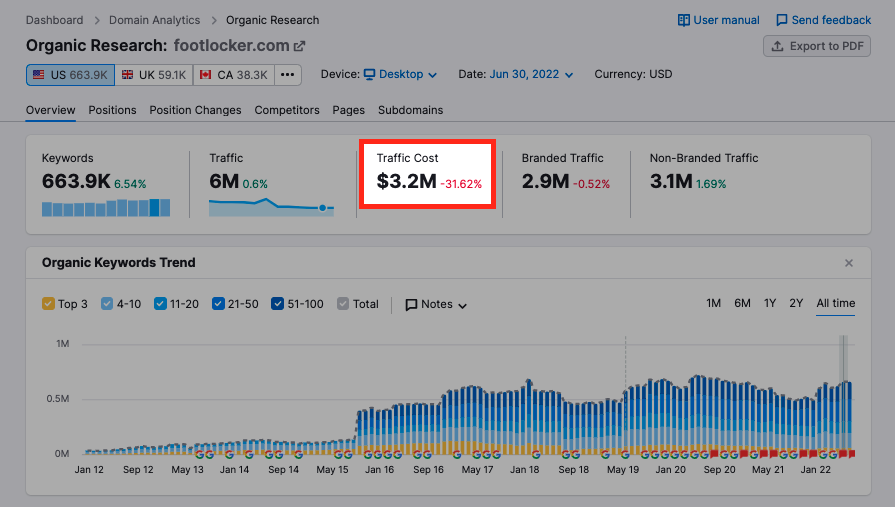Screen dimensions: 895x507
Task: Click the Export to PDF upload icon
Action: 777,46
